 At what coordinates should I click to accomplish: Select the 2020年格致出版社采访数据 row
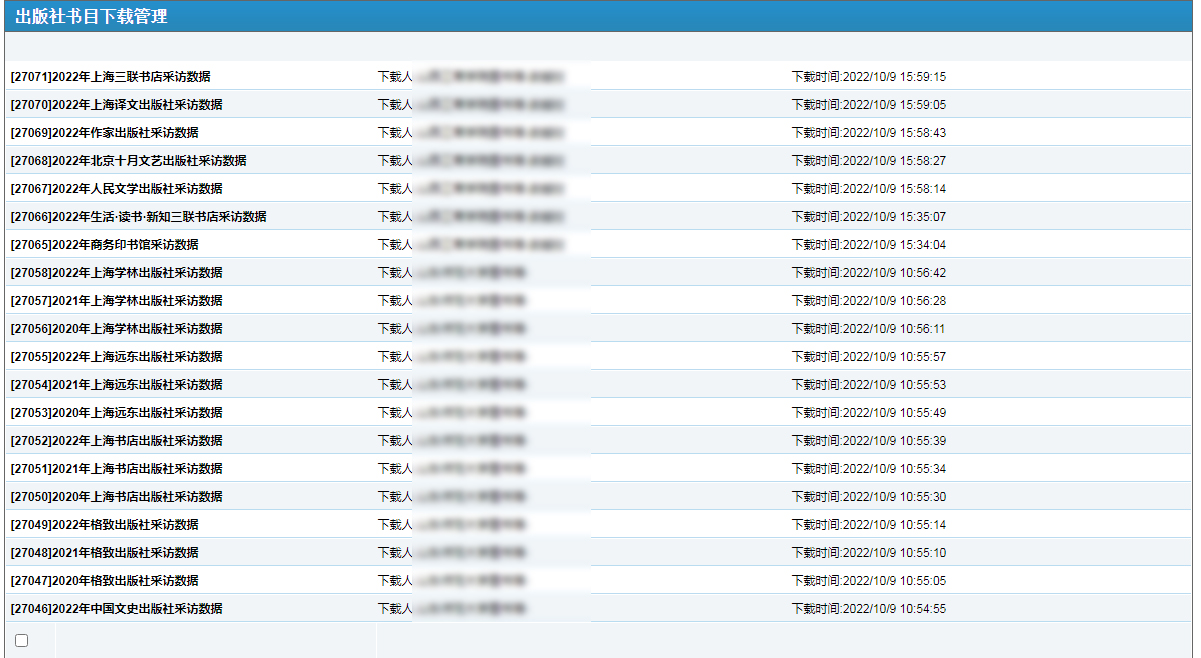(x=104, y=581)
